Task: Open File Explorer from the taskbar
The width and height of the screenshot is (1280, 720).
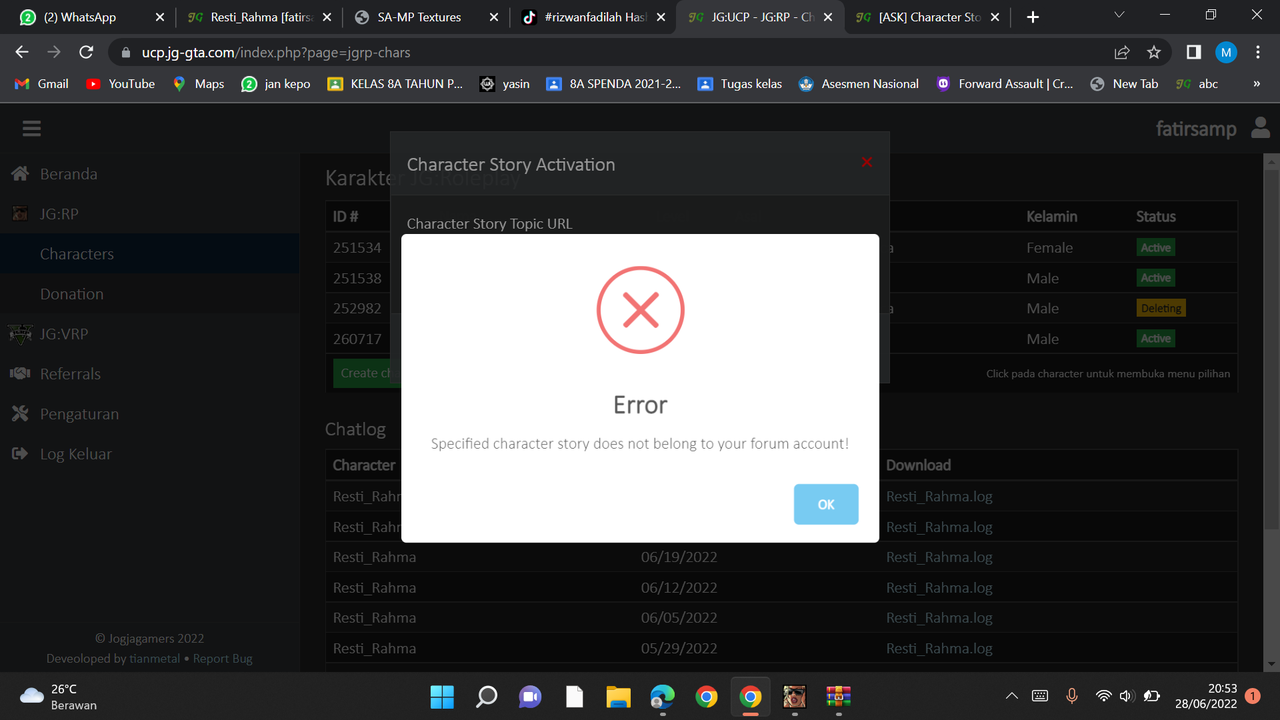Action: tap(618, 696)
